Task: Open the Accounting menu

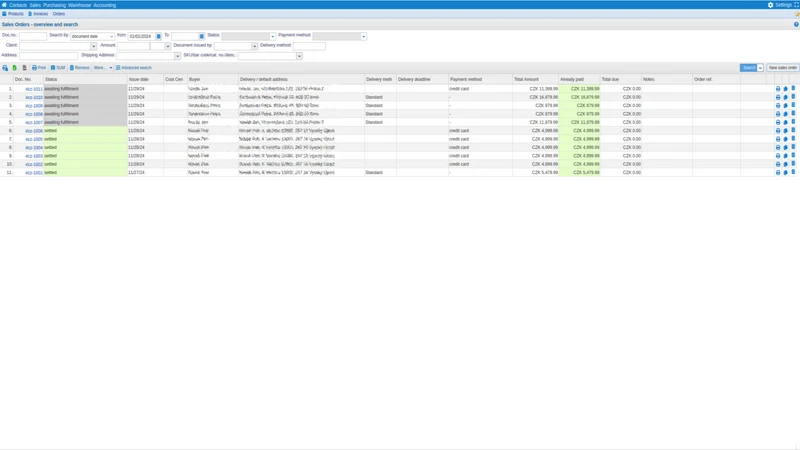Action: tap(105, 5)
